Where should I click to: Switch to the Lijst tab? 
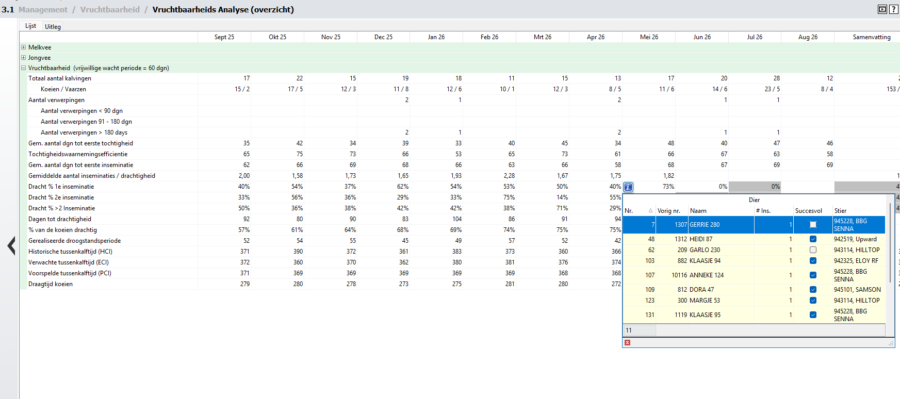[x=30, y=26]
